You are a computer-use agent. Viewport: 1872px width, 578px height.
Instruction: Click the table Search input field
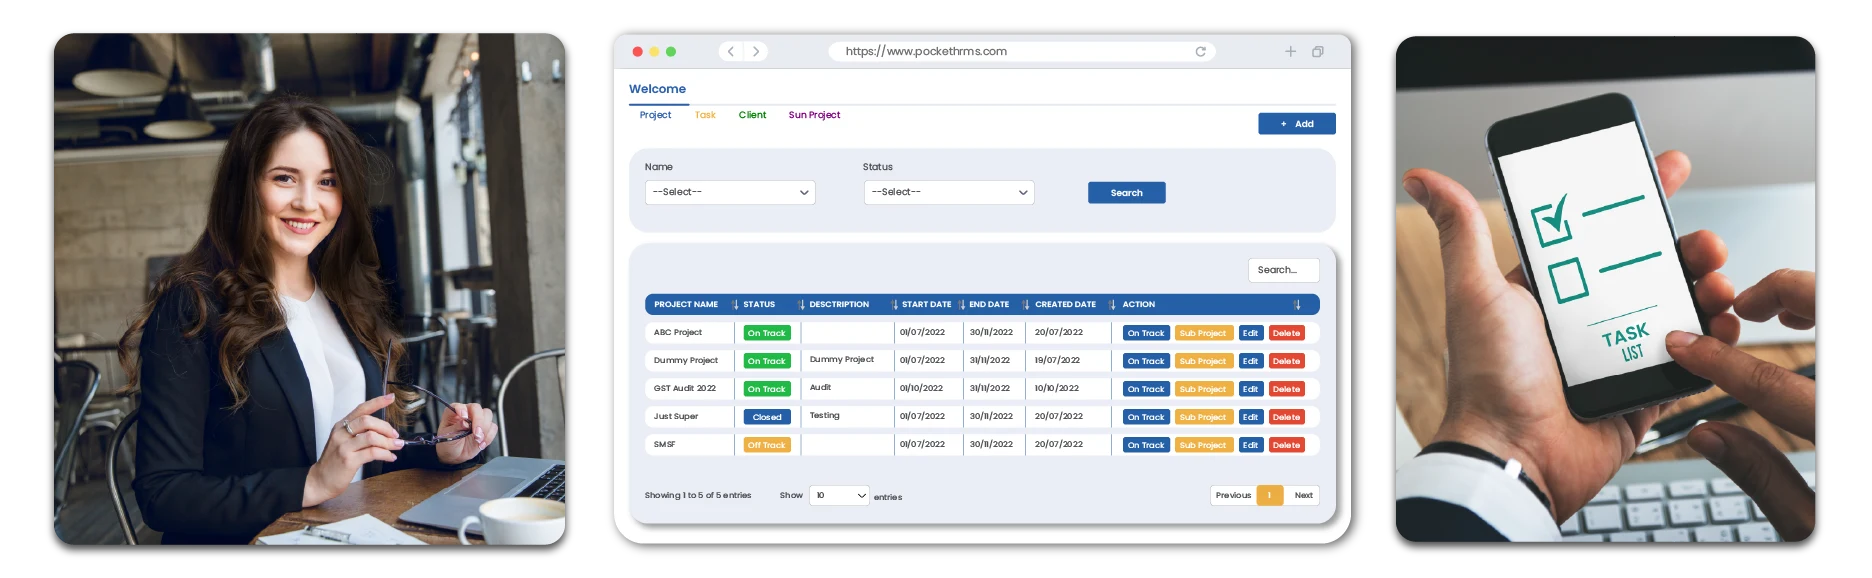(1283, 270)
